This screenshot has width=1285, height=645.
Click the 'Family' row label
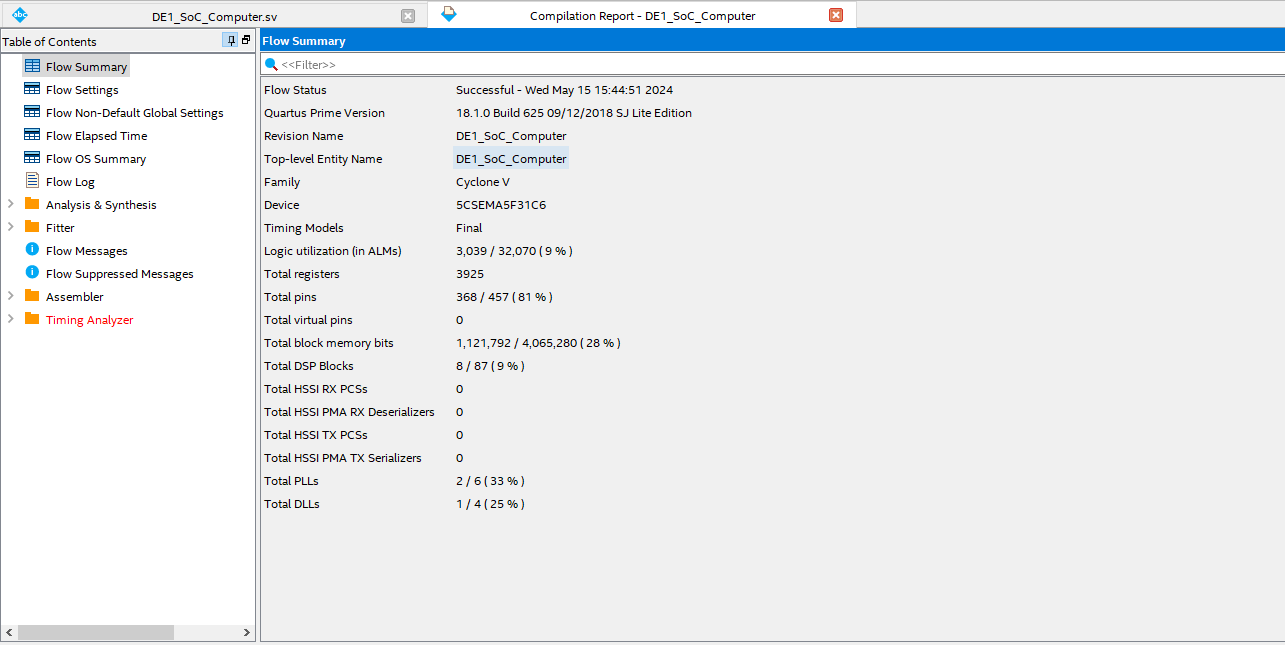(282, 182)
